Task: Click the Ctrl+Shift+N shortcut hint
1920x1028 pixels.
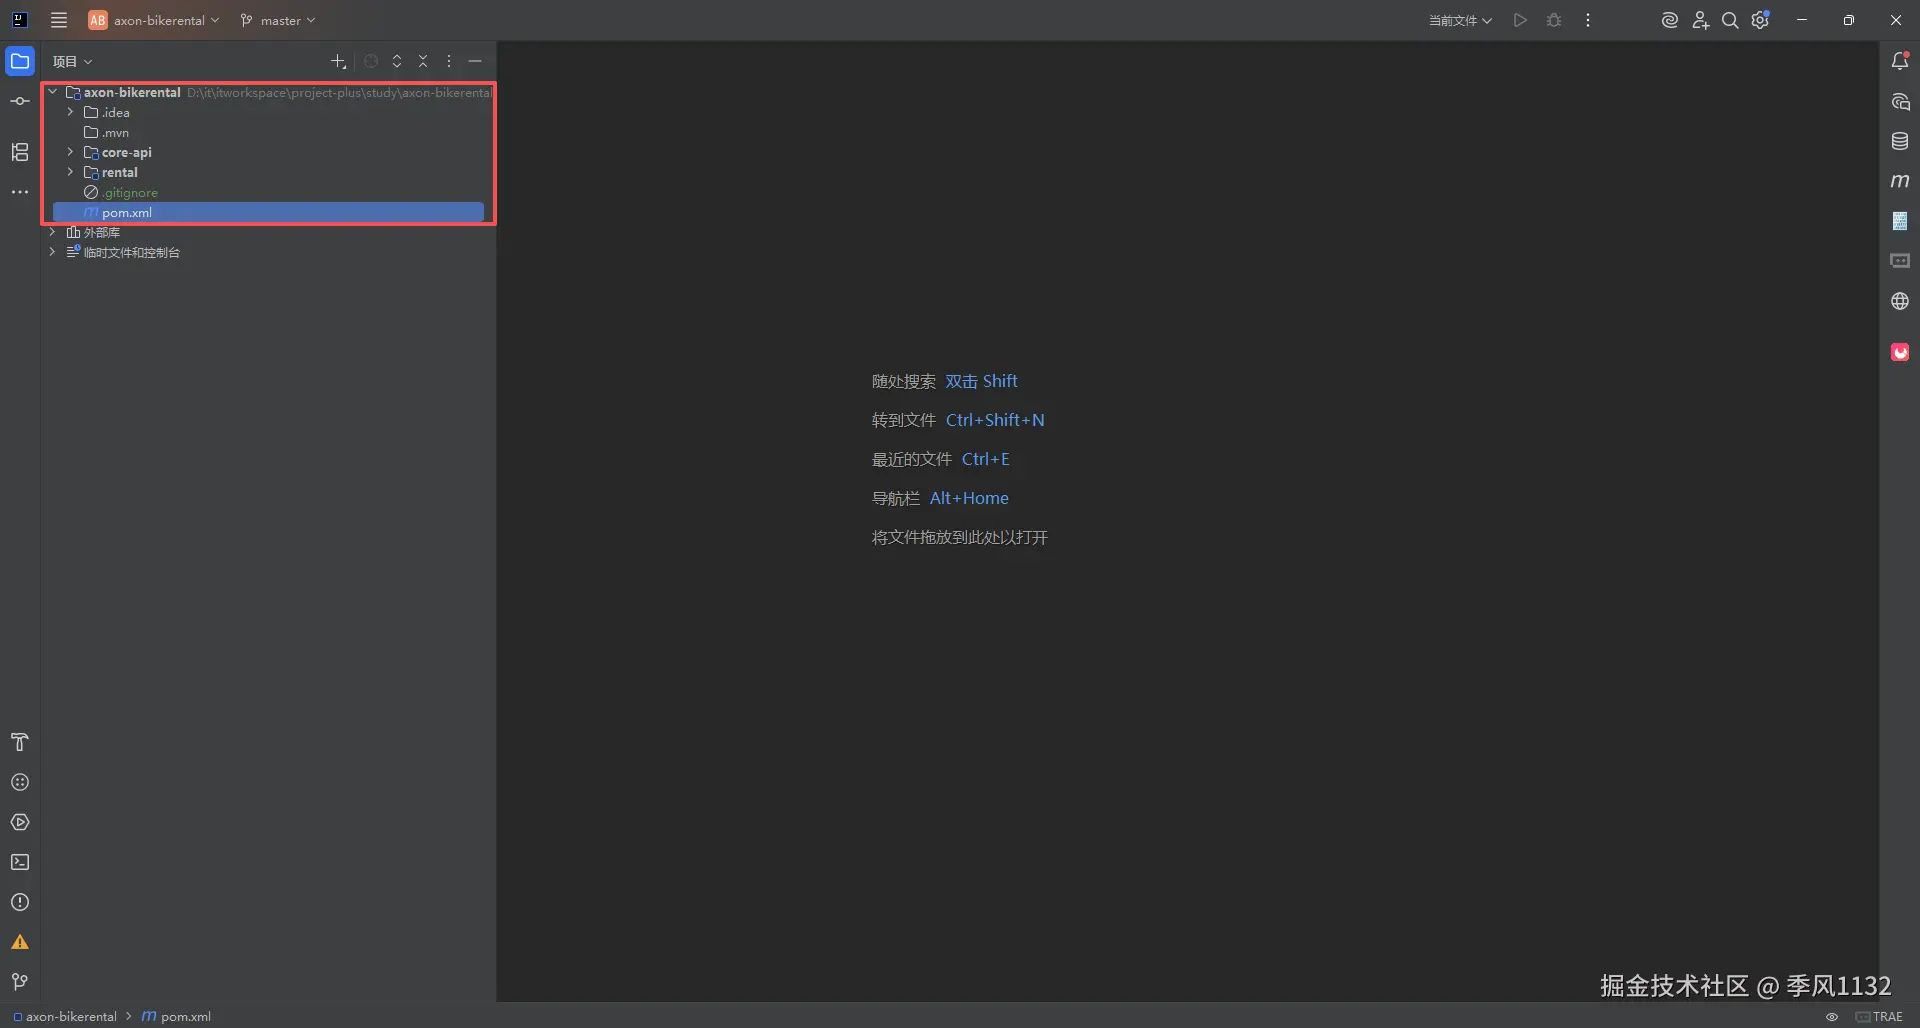Action: (995, 420)
